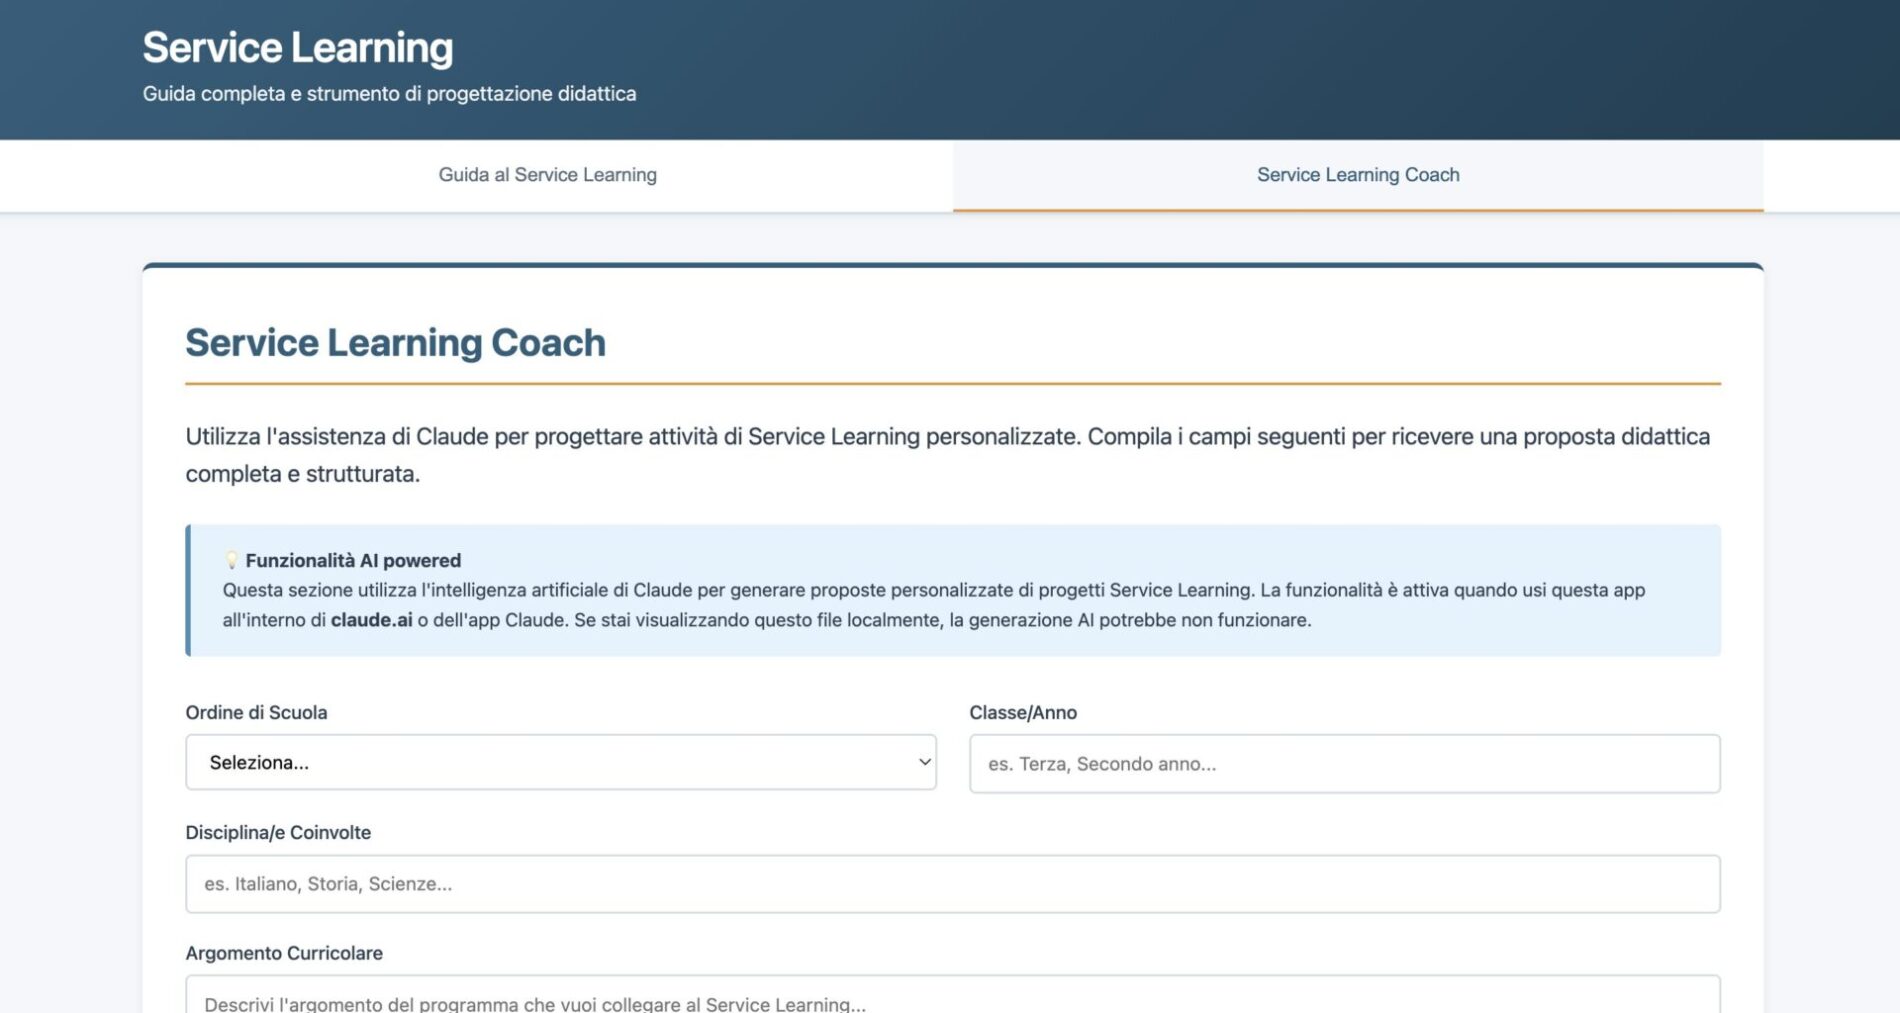
Task: Click the lightbulb icon in the info box
Action: click(x=231, y=560)
